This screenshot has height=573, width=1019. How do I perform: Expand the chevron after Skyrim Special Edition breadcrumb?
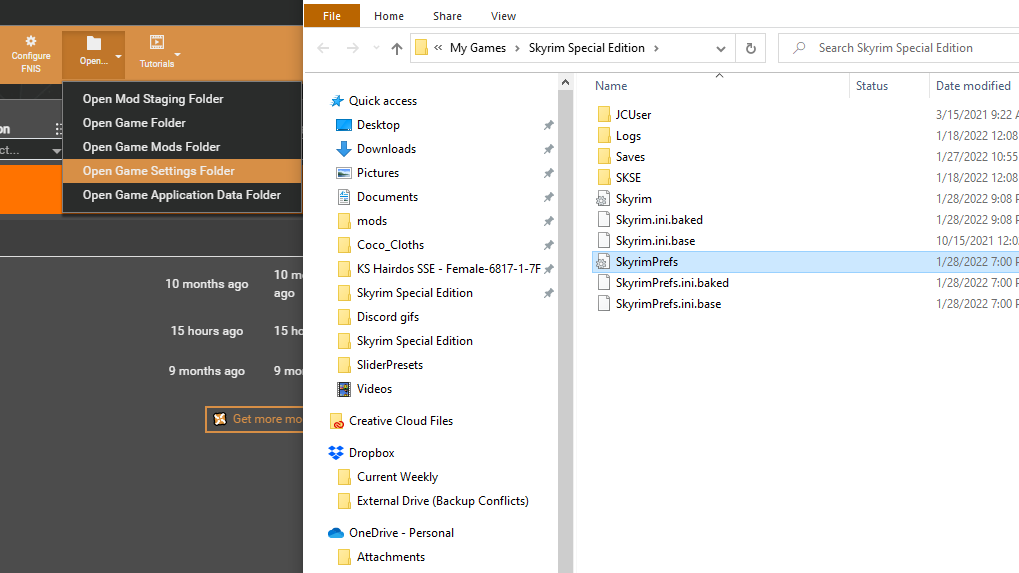[x=656, y=48]
